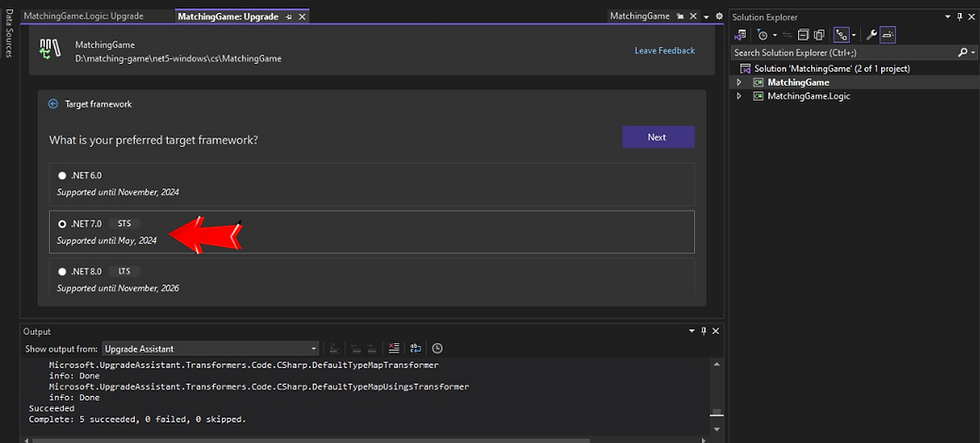980x443 pixels.
Task: Click Find Message in Code output icon
Action: (x=334, y=348)
